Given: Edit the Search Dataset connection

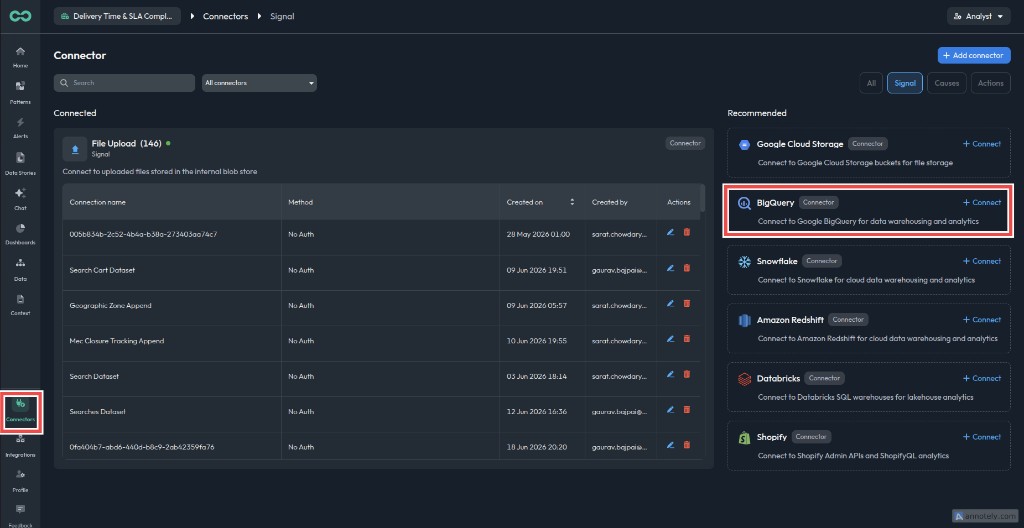Looking at the screenshot, I should tap(670, 374).
